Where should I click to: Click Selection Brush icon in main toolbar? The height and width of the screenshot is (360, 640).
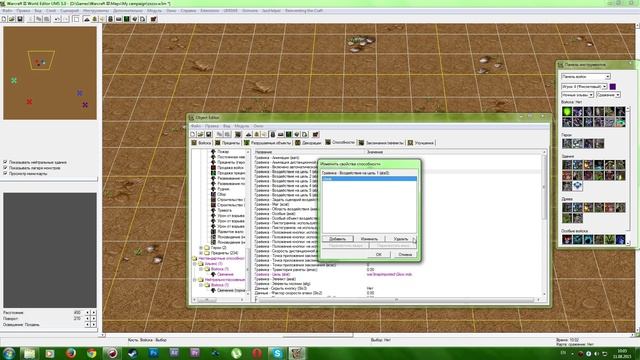76,19
